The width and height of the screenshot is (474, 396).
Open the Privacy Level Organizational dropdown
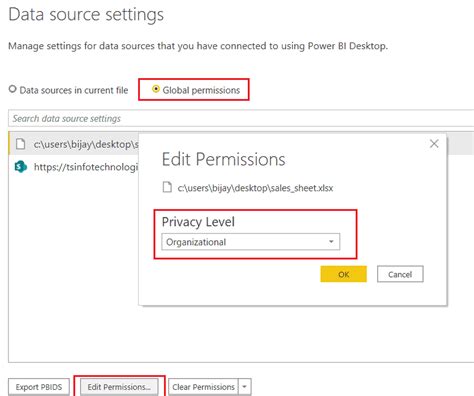251,242
